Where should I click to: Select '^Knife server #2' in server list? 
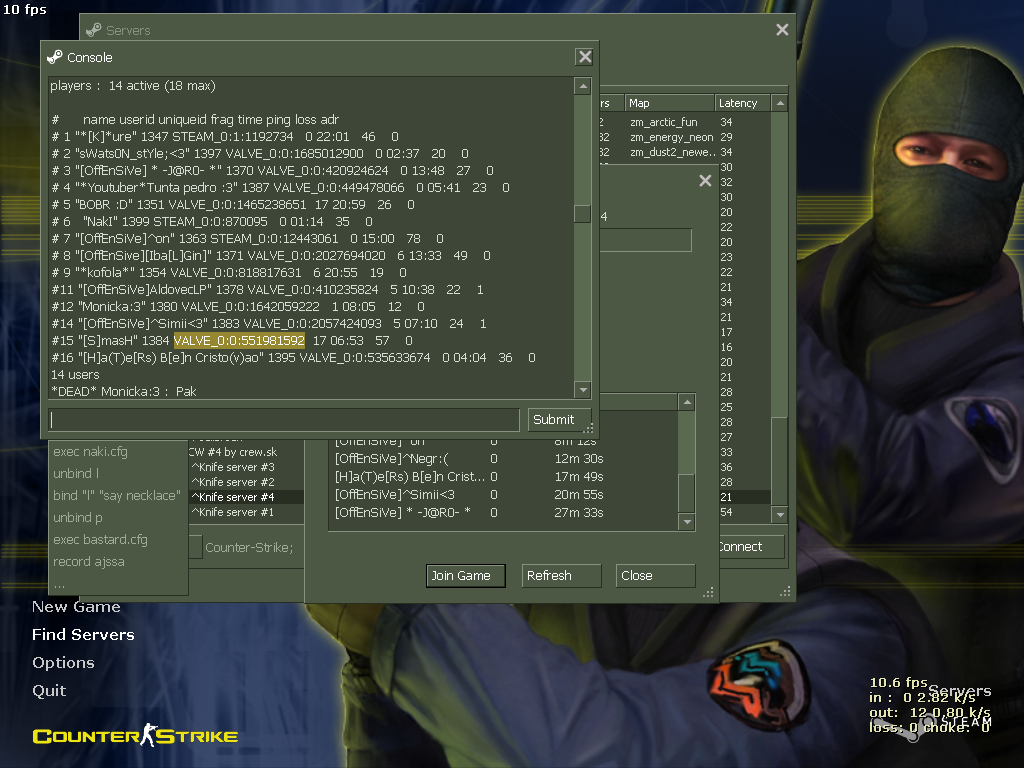(246, 482)
